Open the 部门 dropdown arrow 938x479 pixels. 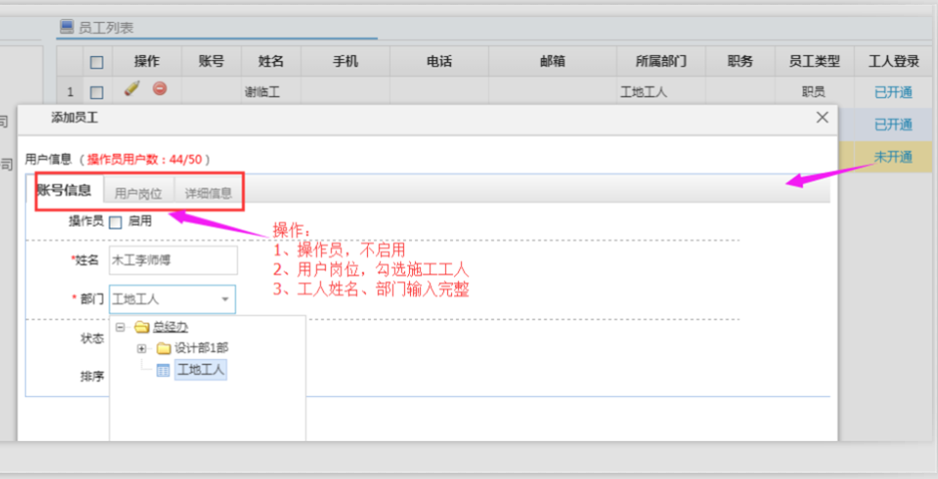[225, 299]
